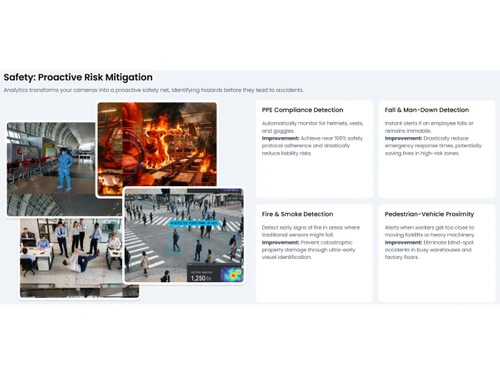The width and height of the screenshot is (500, 375).
Task: Select the analytics subtitle about proactive safety net
Action: point(154,90)
